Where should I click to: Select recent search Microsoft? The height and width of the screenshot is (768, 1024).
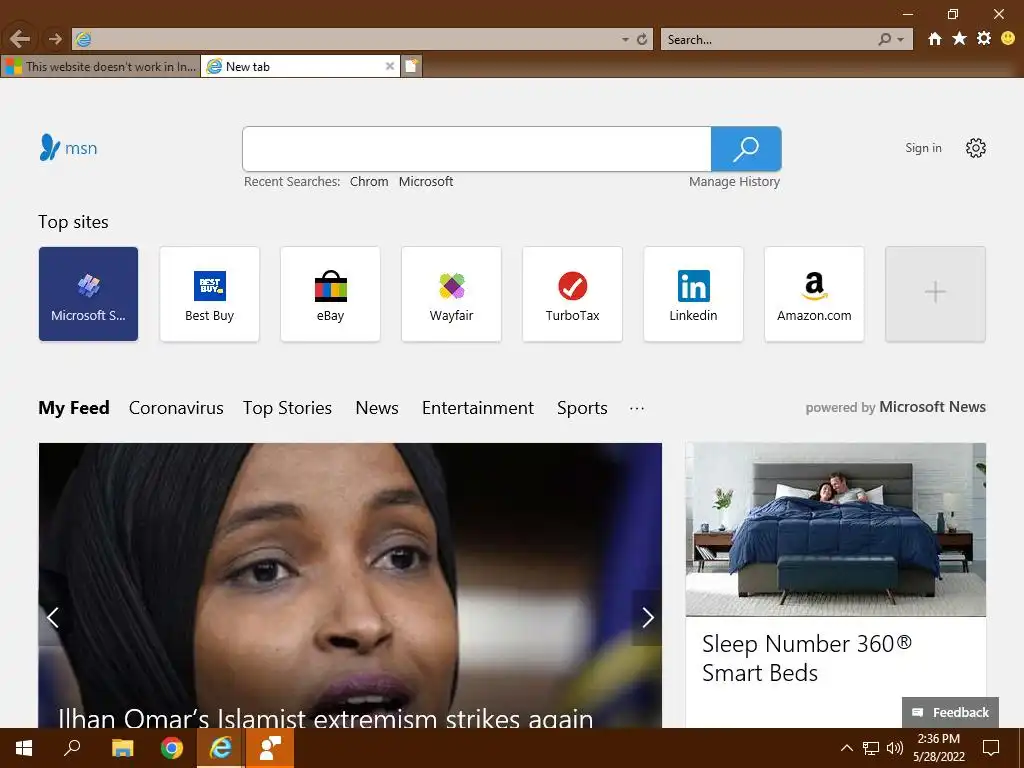[x=426, y=182]
